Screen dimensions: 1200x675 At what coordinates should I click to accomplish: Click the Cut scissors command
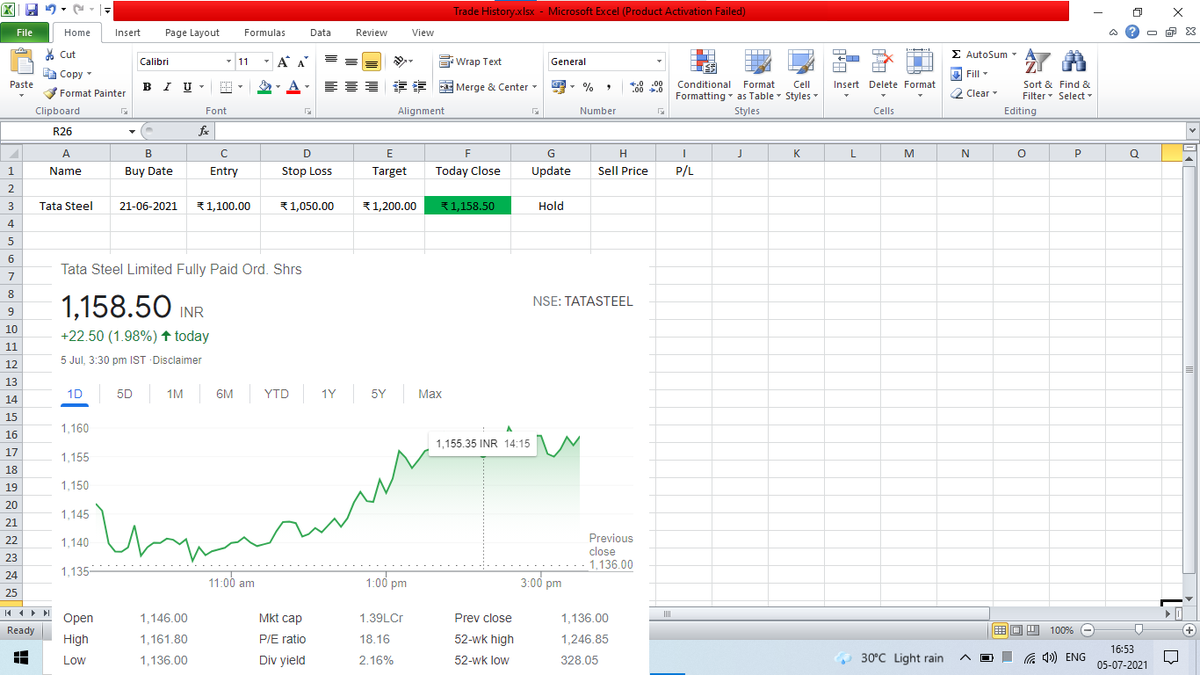pyautogui.click(x=60, y=55)
